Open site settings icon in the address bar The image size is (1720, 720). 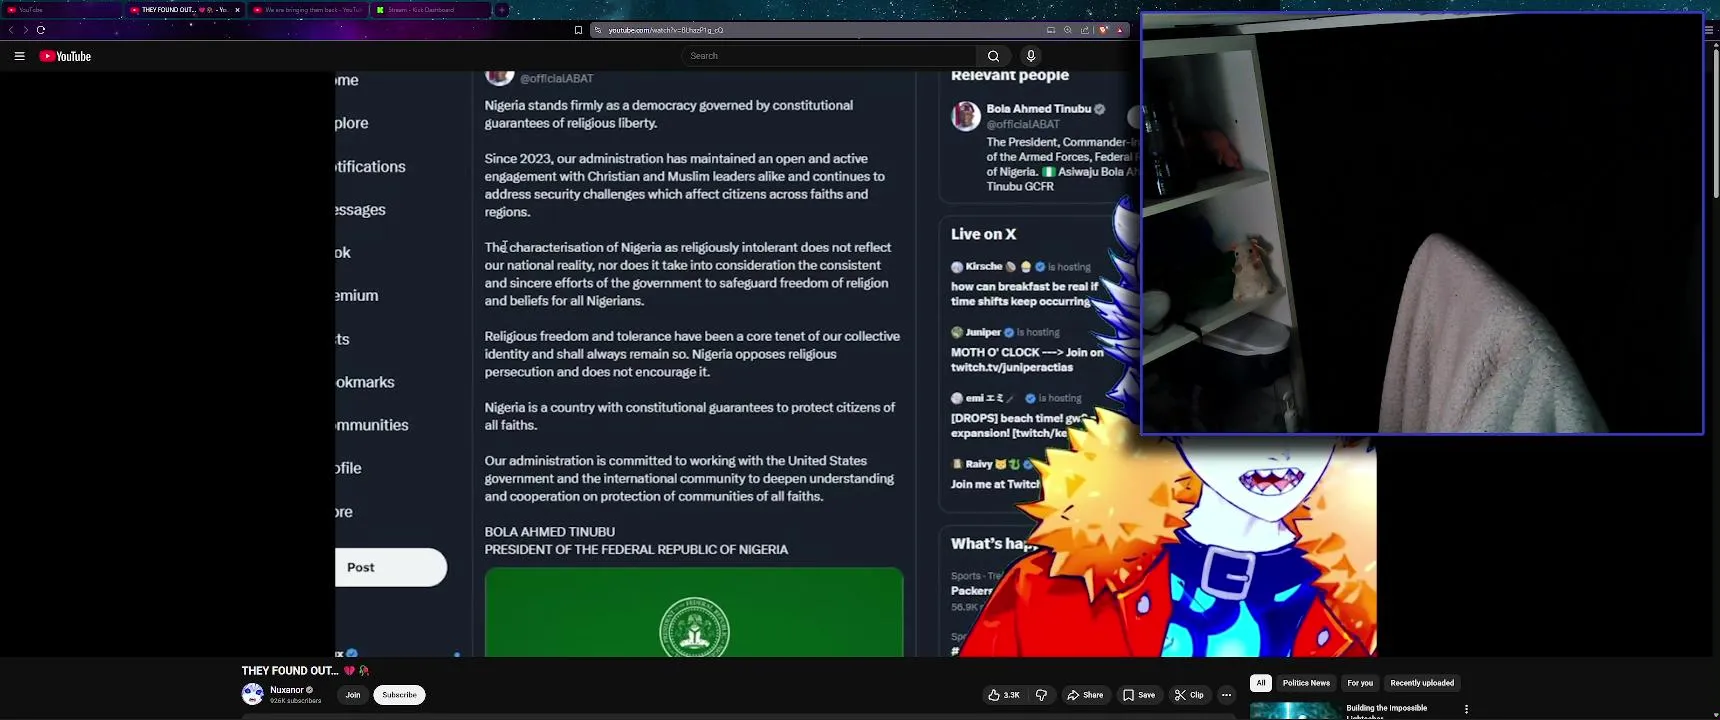[x=598, y=30]
